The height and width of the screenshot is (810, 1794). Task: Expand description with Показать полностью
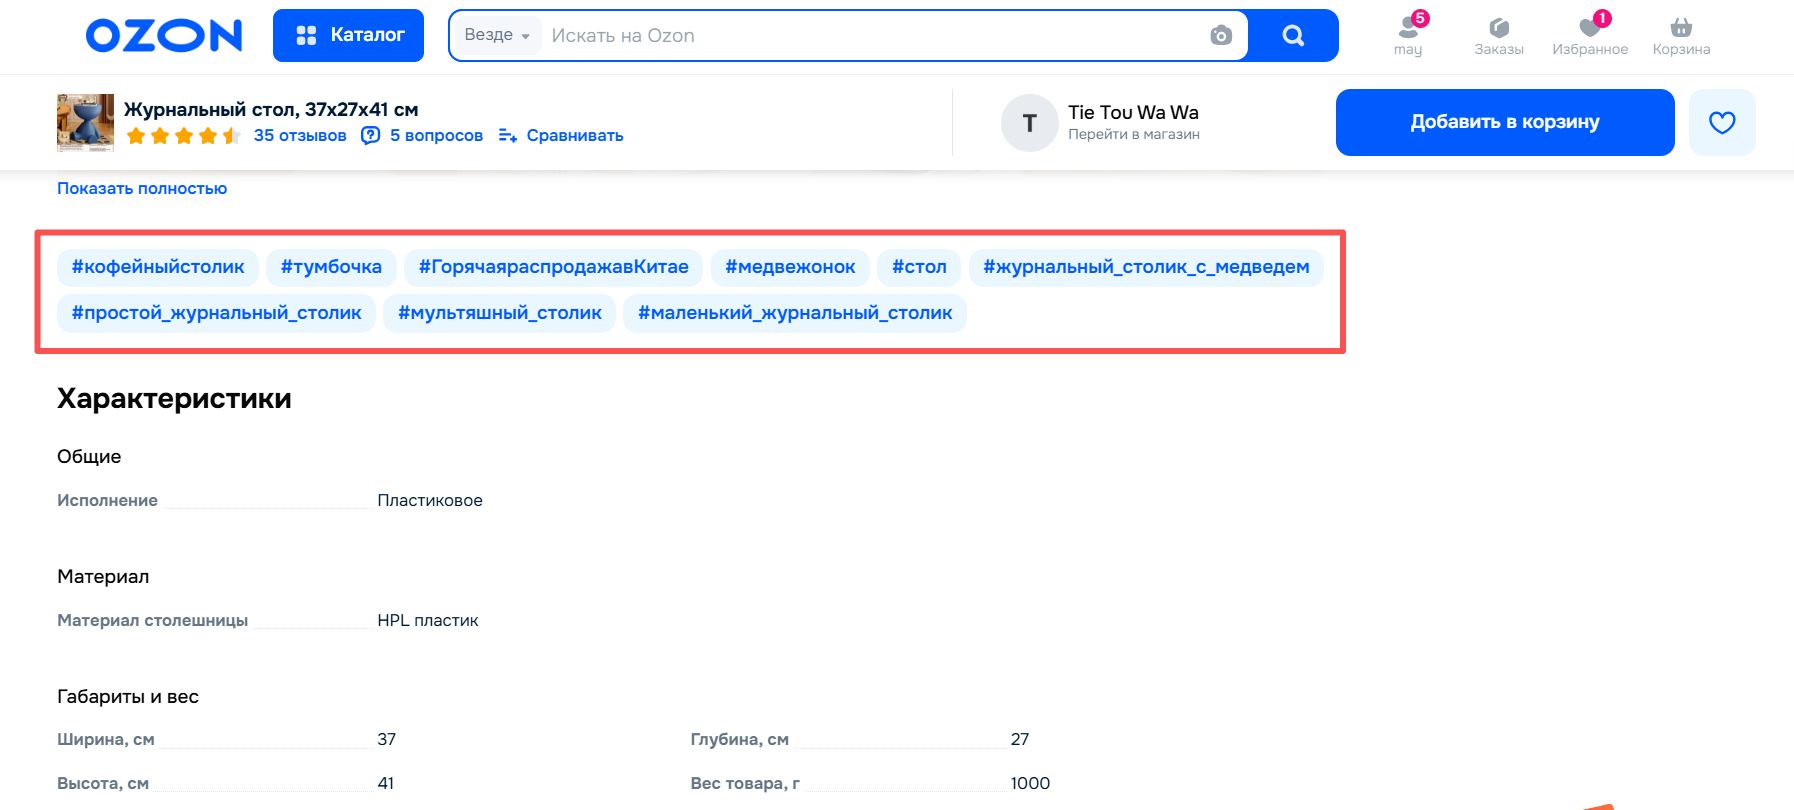tap(142, 188)
